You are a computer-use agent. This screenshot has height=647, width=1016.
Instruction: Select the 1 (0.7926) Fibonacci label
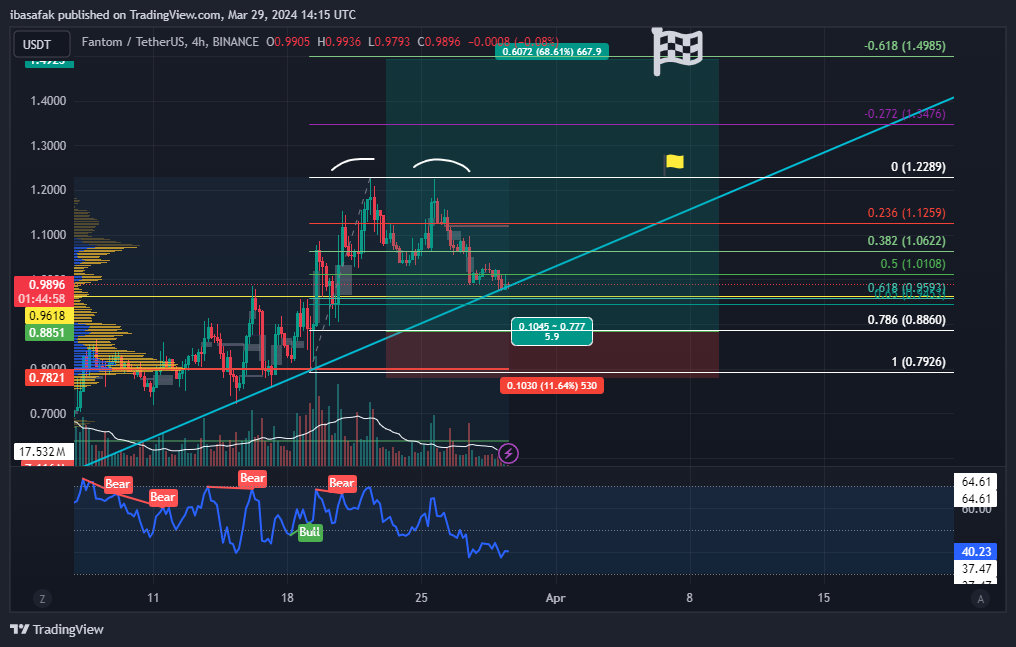918,362
